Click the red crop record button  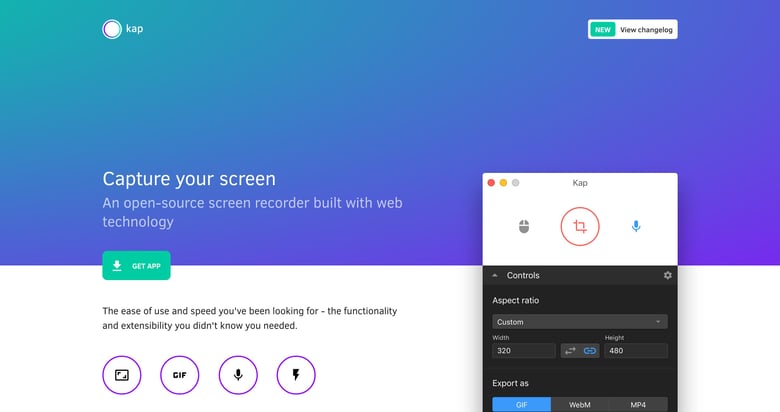coord(580,227)
